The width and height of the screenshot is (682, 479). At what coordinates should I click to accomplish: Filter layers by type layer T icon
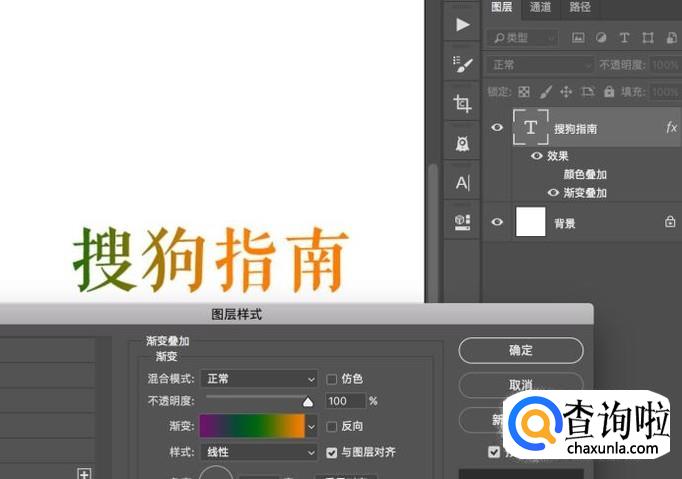click(x=624, y=38)
